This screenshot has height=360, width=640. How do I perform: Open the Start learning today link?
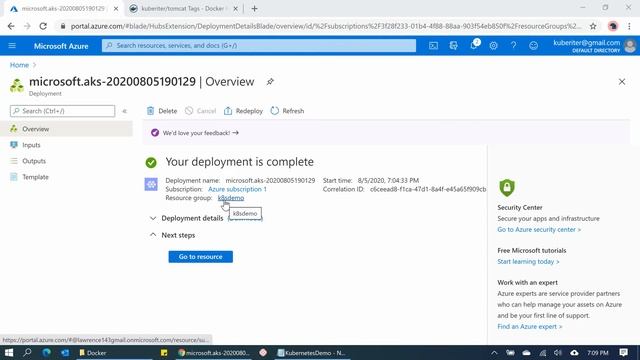(x=528, y=262)
